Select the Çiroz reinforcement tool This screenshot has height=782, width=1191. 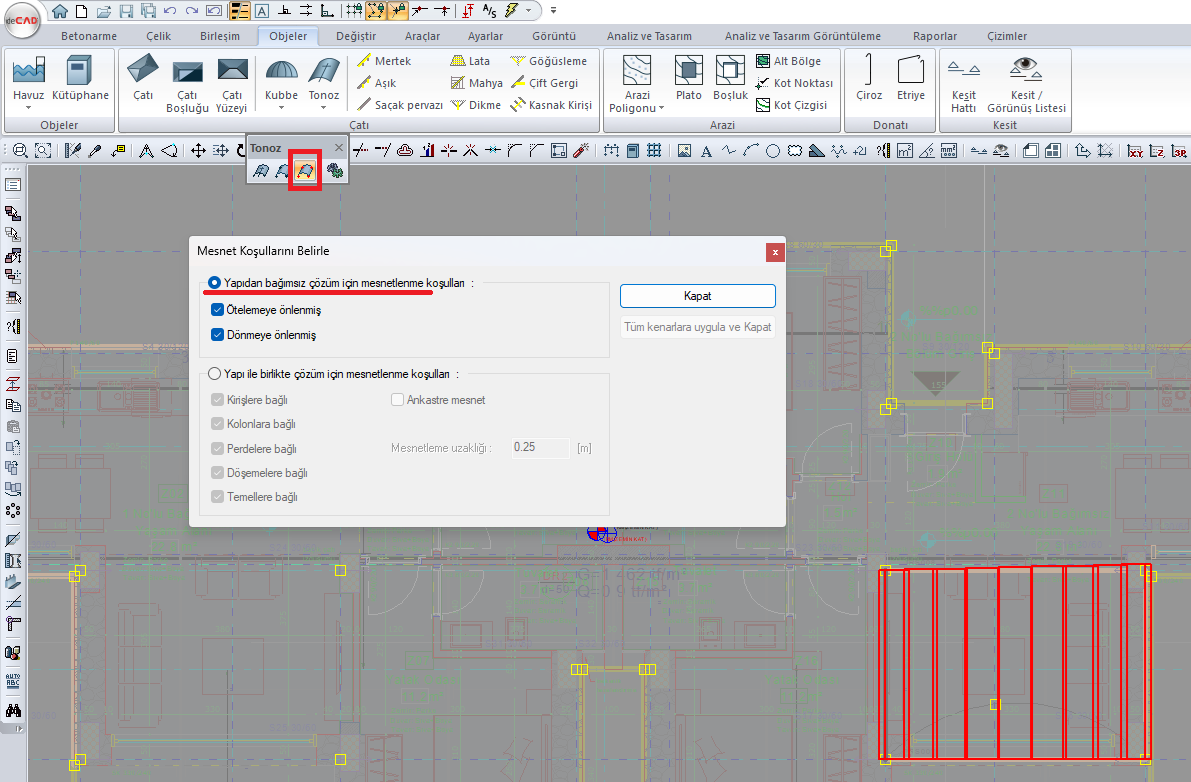pos(869,78)
